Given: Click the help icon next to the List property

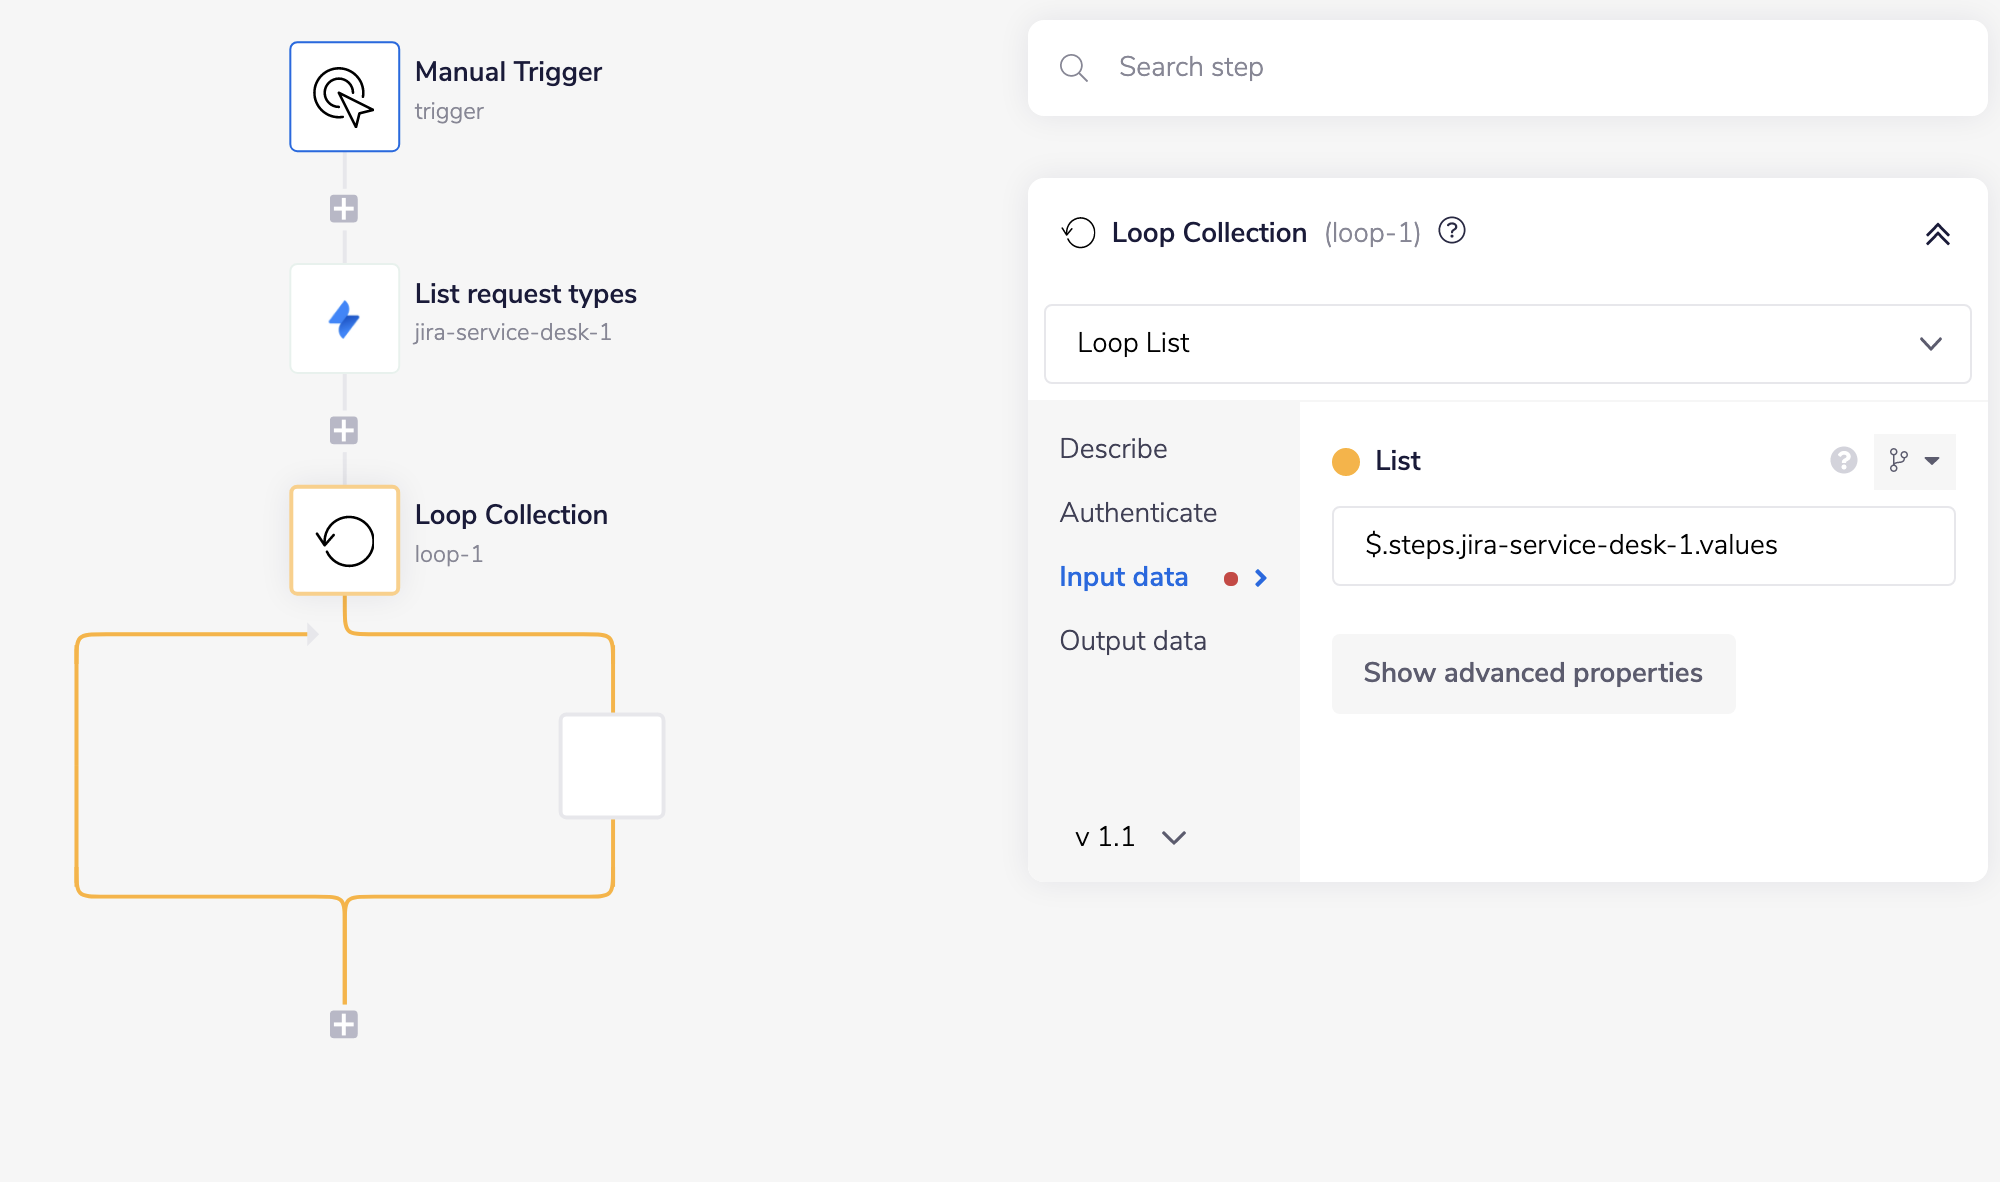Looking at the screenshot, I should [1842, 461].
